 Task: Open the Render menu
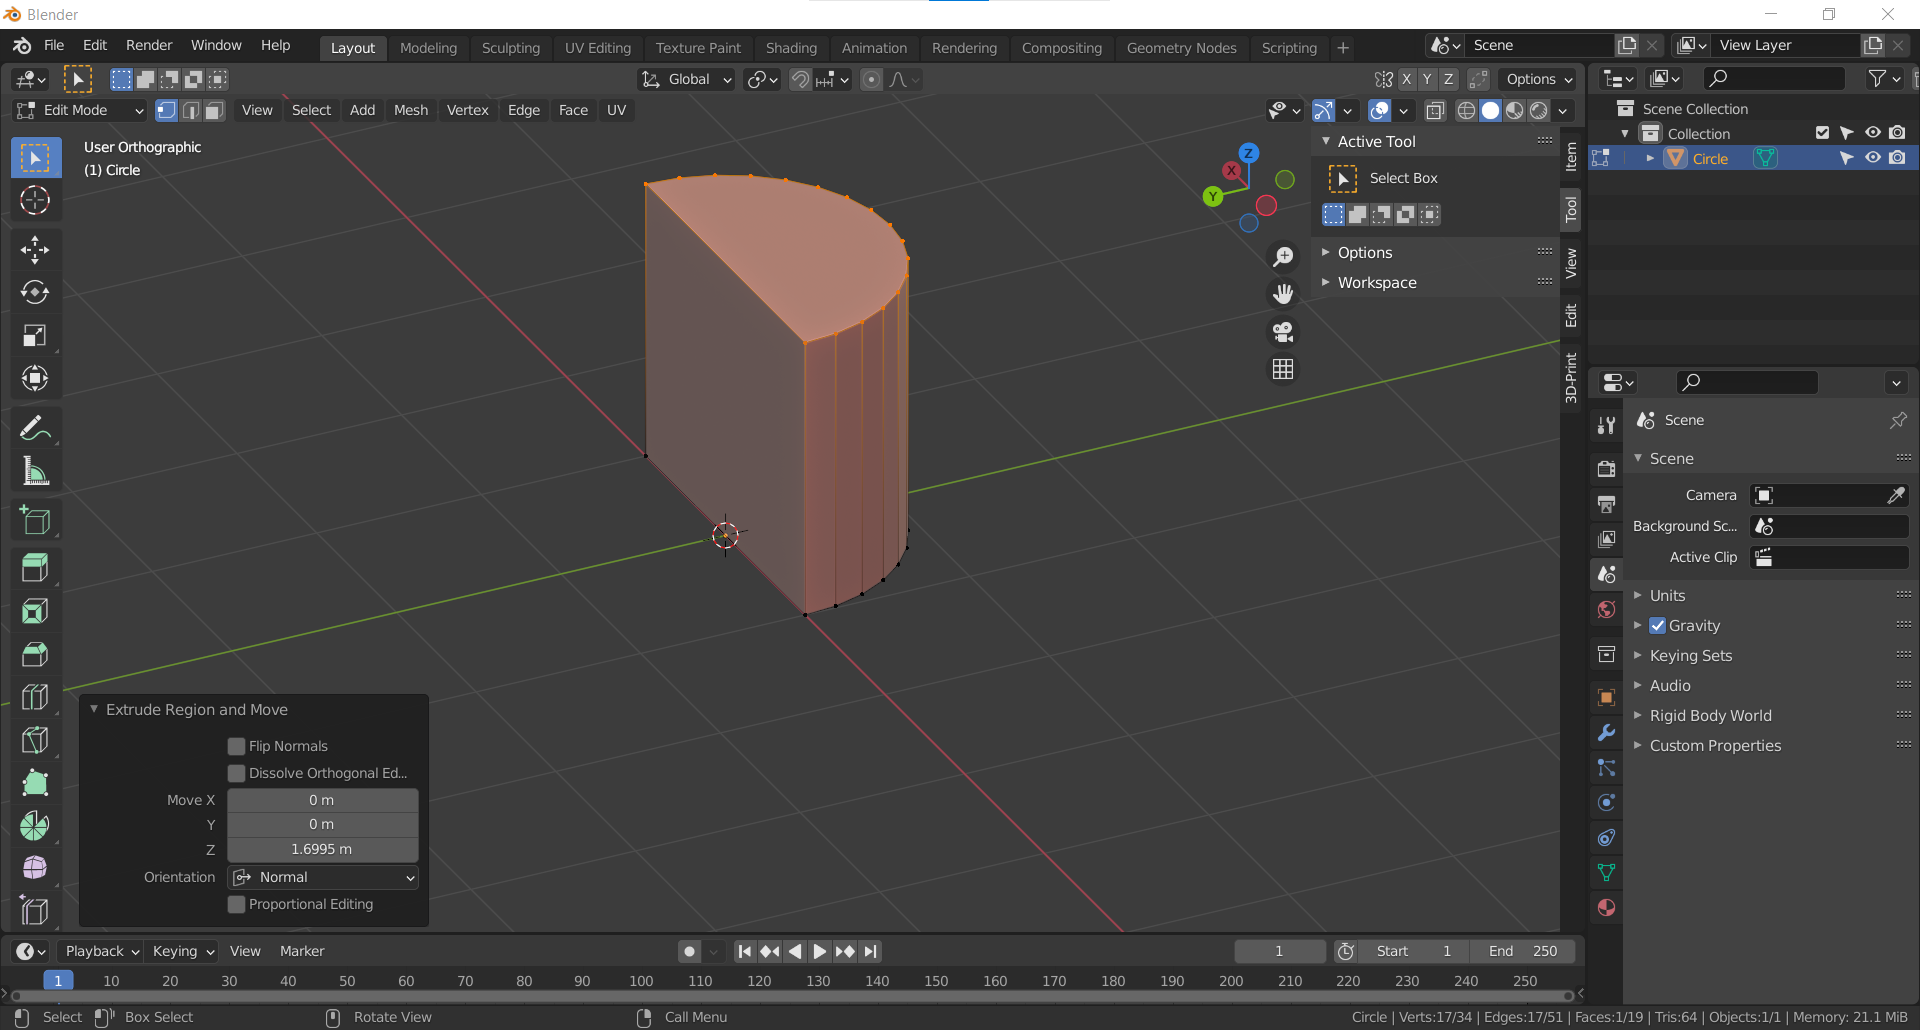149,45
